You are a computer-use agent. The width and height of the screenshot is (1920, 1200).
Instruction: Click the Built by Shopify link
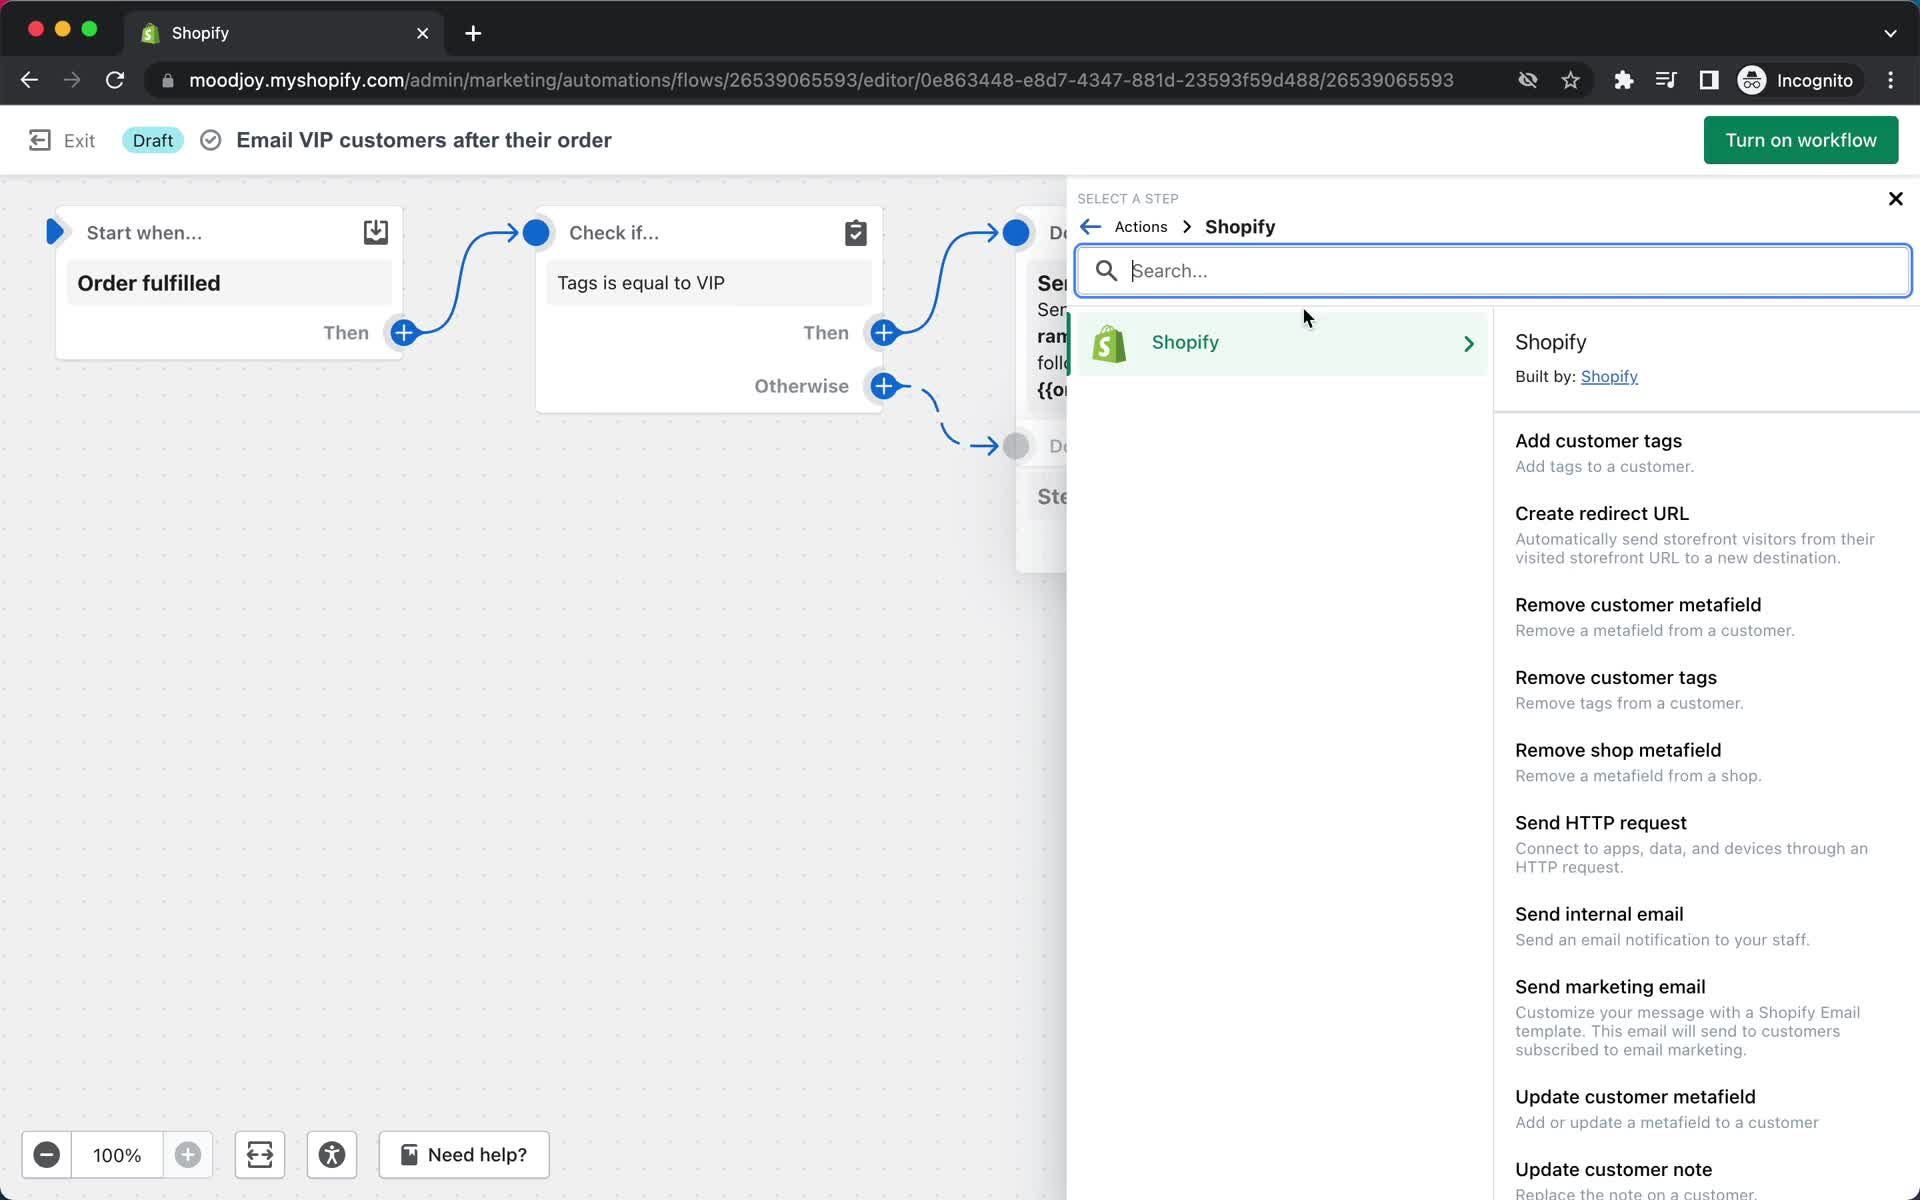pyautogui.click(x=1608, y=375)
